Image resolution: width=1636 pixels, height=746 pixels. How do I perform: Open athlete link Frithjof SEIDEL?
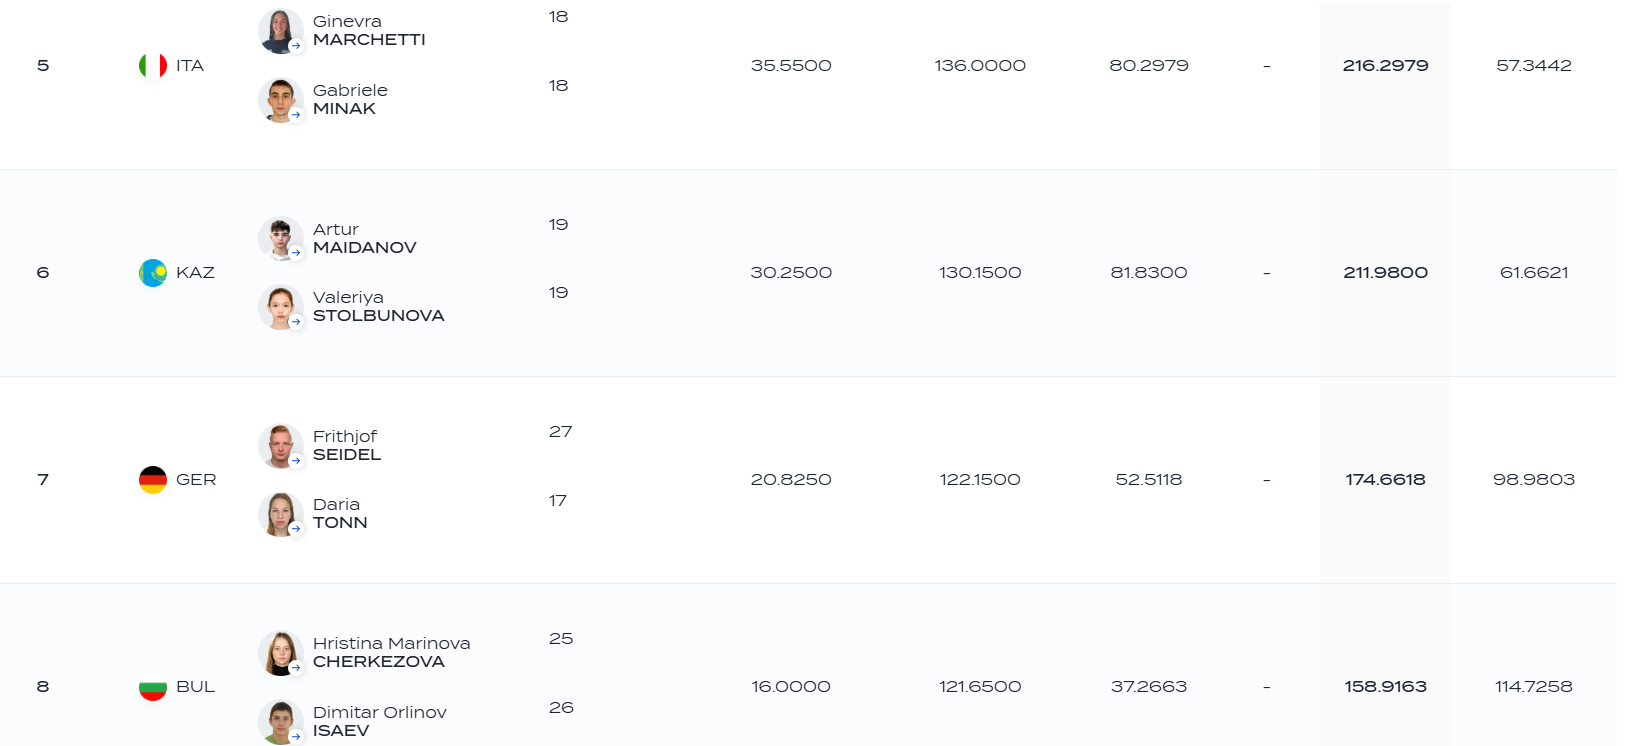[347, 445]
